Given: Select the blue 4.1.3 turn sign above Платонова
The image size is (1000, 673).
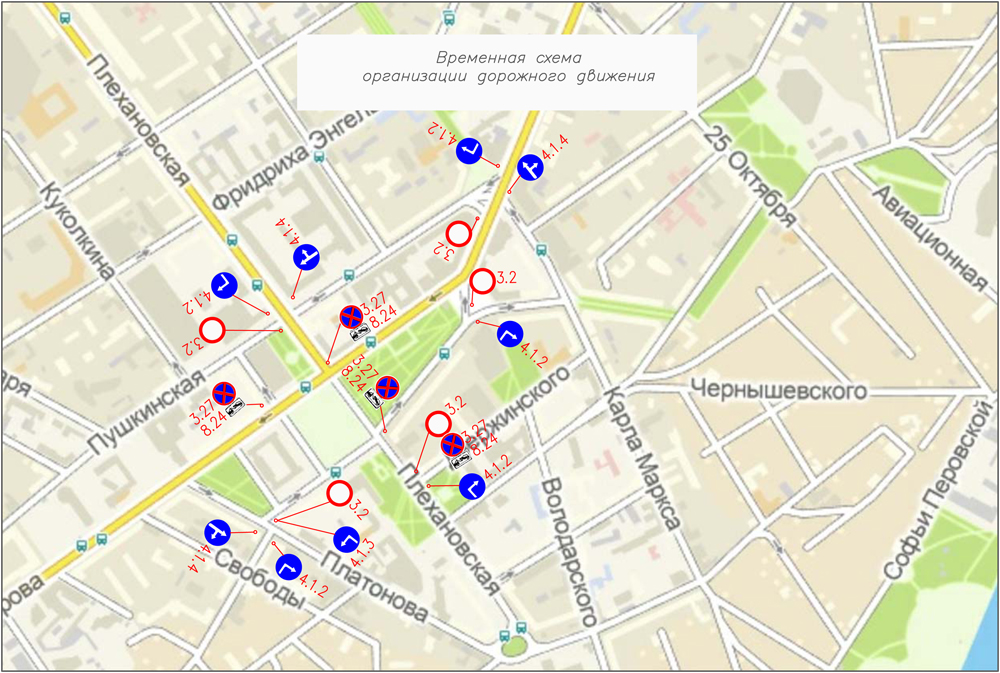Looking at the screenshot, I should click(x=347, y=539).
